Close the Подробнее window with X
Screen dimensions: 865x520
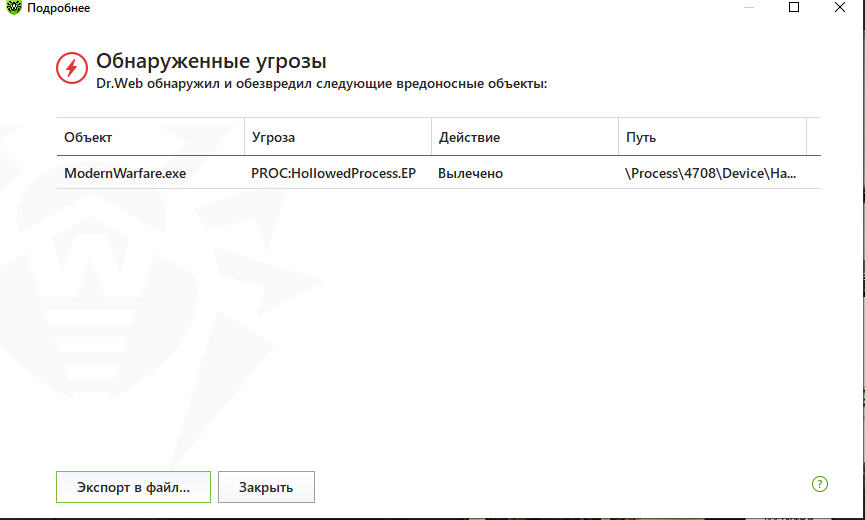point(840,7)
